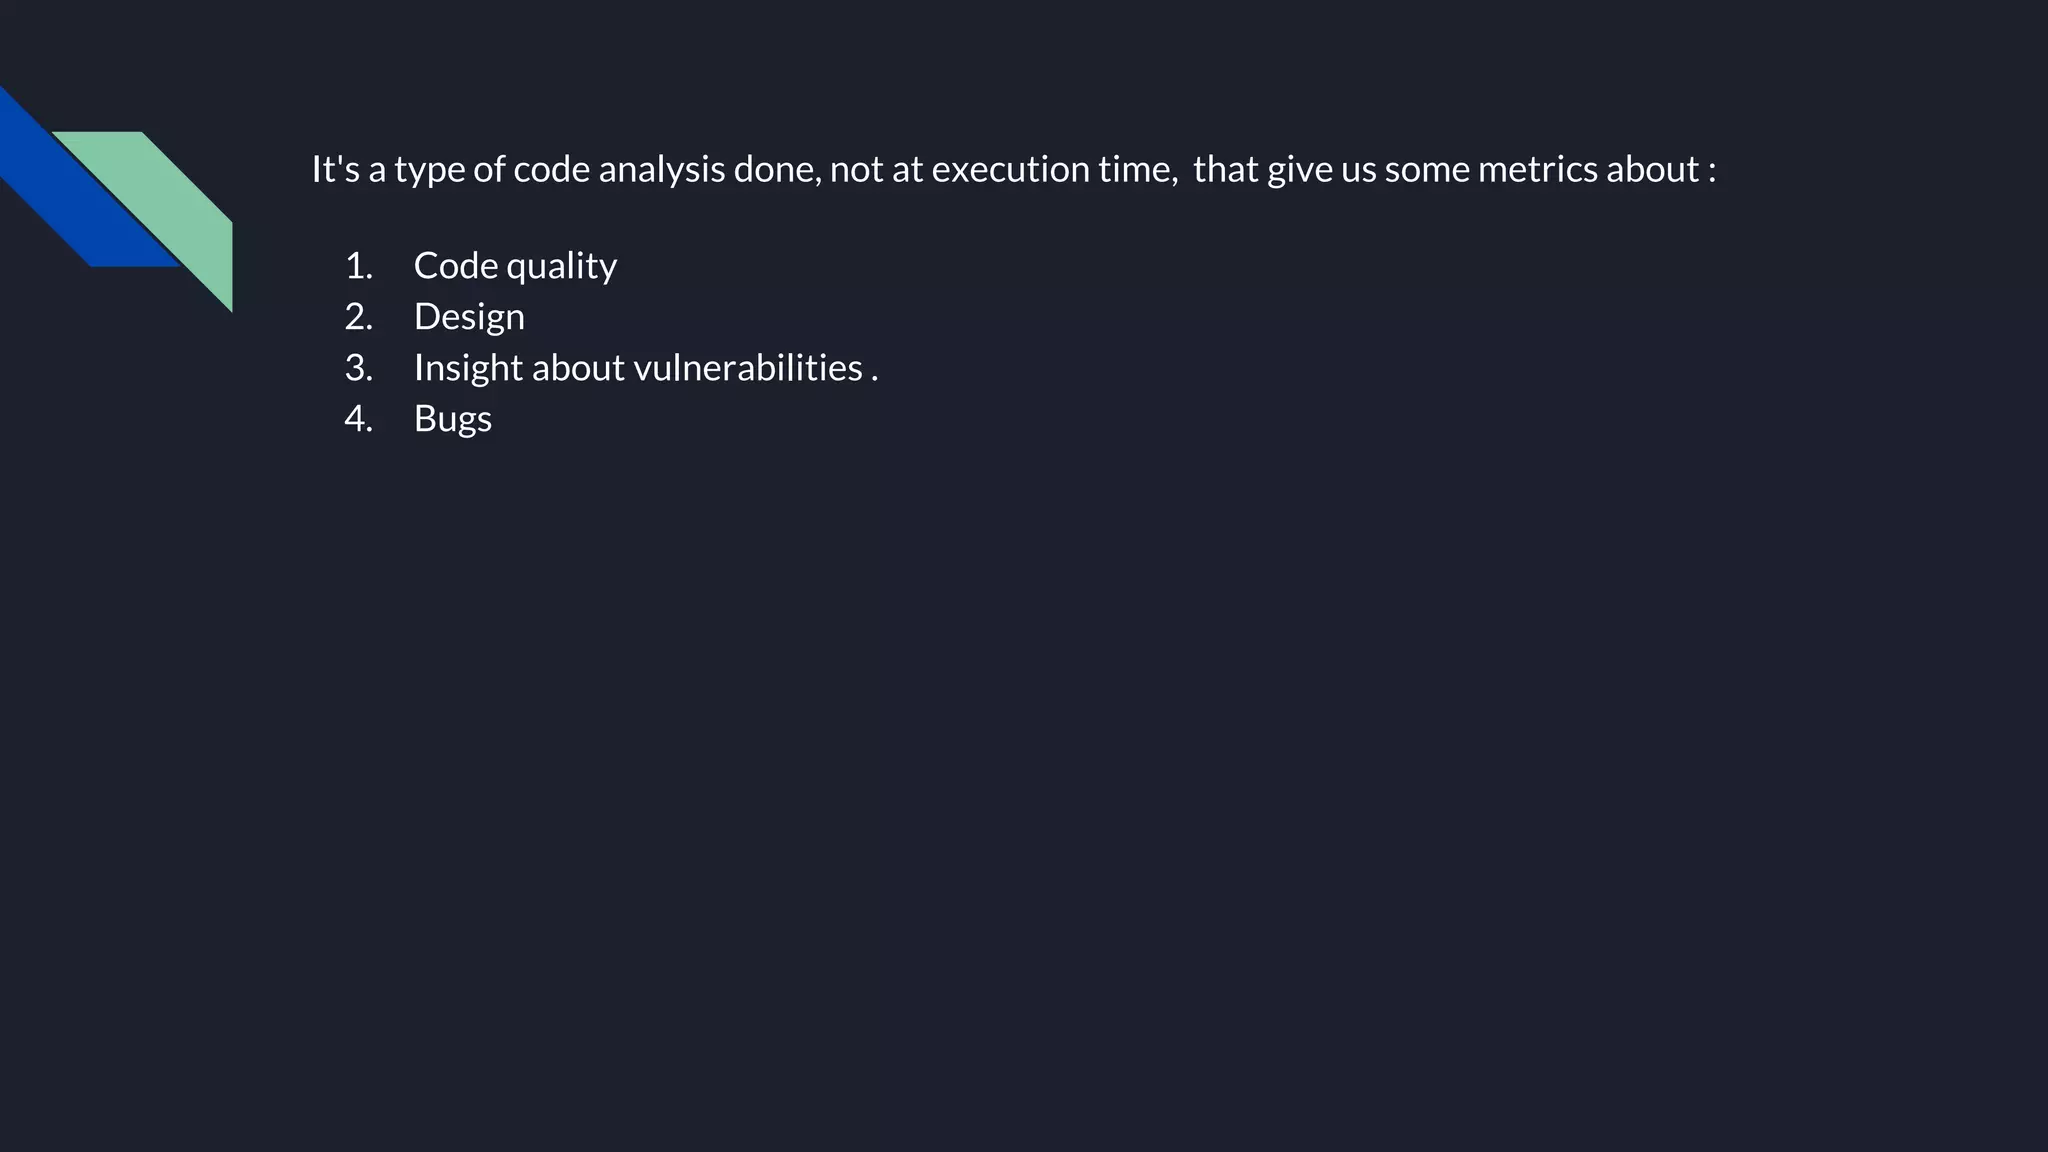Click the words "execution time" in the sentence
Viewport: 2048px width, 1152px height.
[x=1051, y=169]
